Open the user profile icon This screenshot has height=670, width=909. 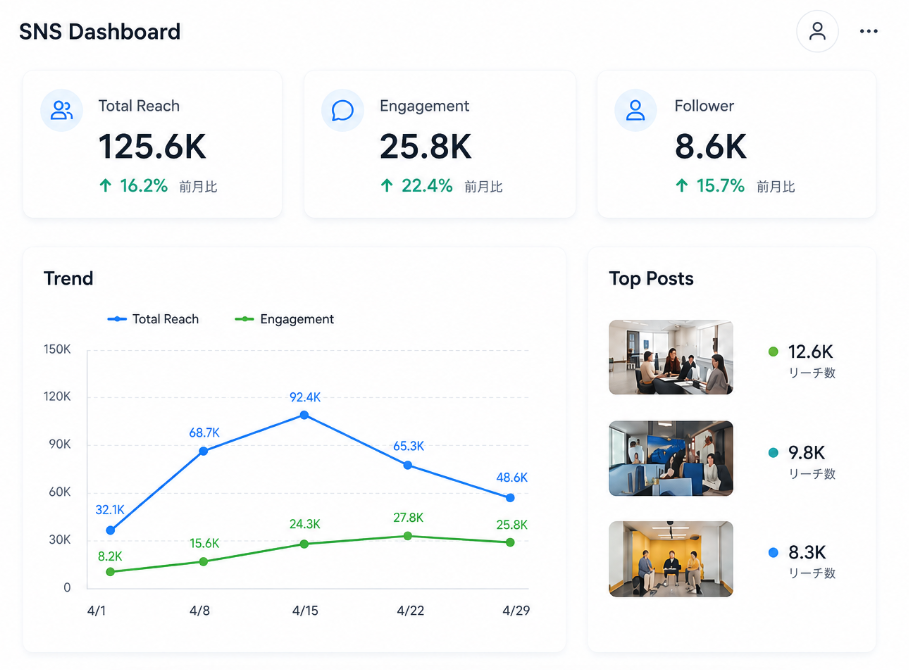[x=817, y=31]
